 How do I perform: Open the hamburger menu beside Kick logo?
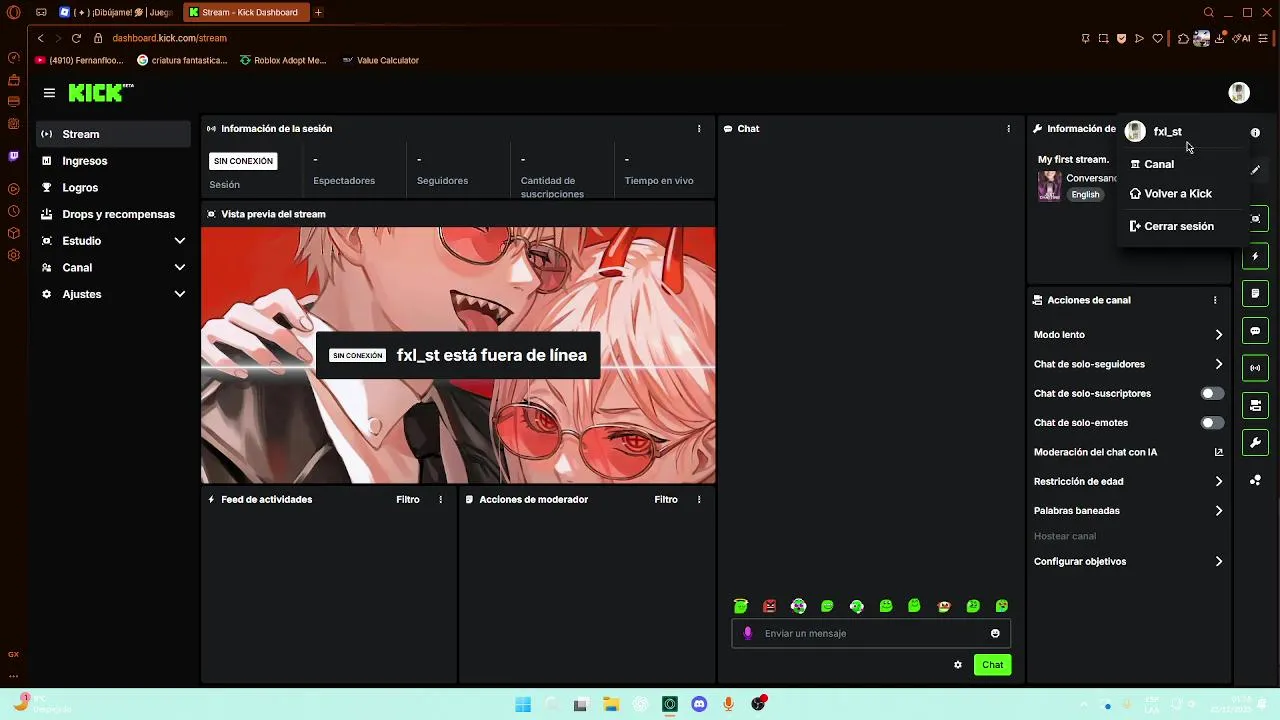tap(49, 93)
